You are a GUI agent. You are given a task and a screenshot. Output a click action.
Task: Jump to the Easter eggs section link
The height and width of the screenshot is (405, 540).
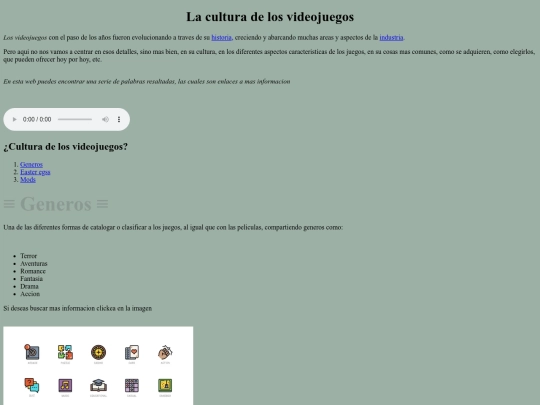pyautogui.click(x=35, y=172)
